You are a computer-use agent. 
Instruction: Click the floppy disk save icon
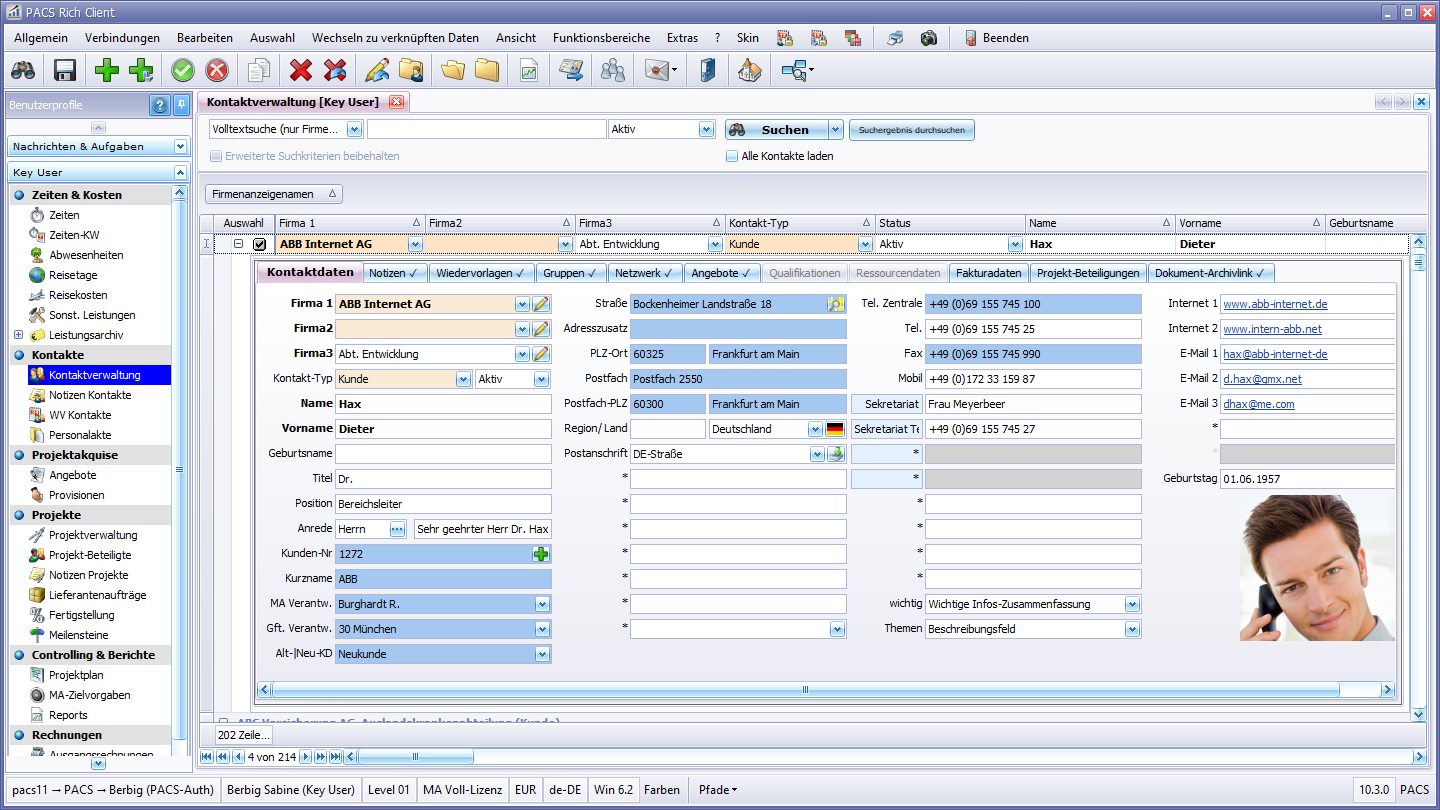click(65, 70)
